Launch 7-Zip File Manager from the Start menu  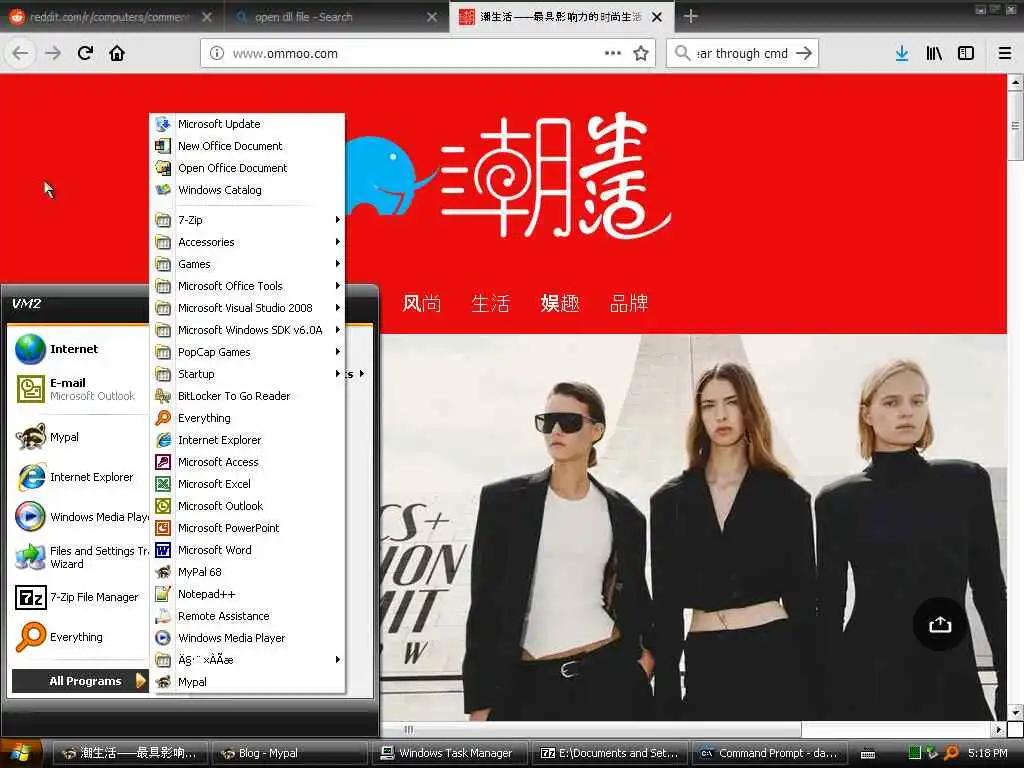point(80,598)
